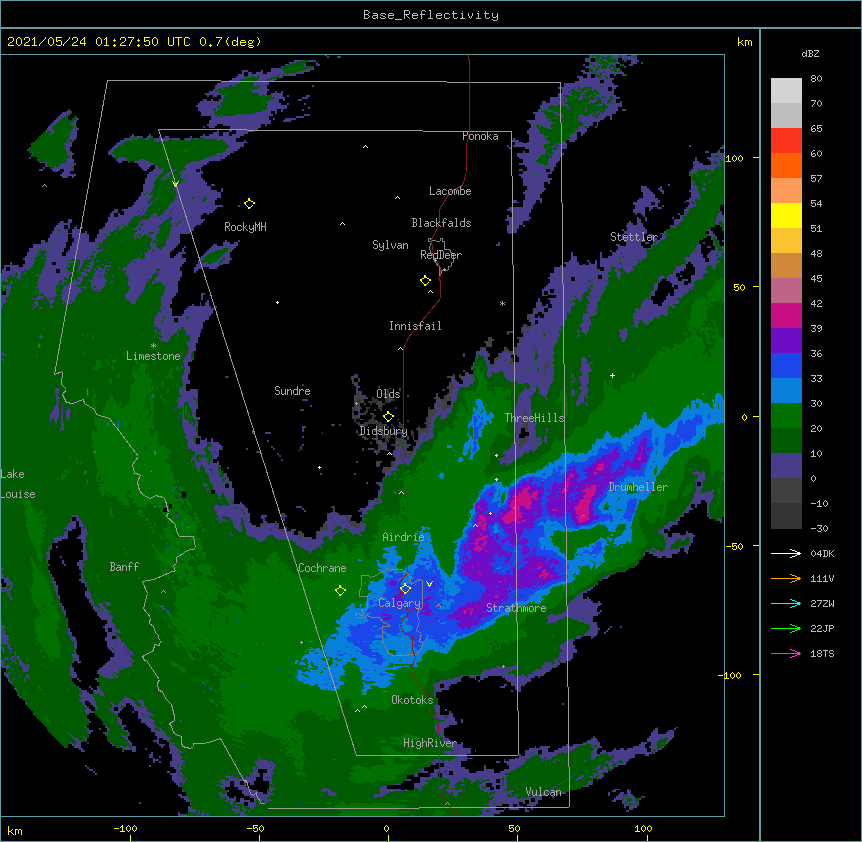
Task: Click the Ponoka city label
Action: point(480,136)
